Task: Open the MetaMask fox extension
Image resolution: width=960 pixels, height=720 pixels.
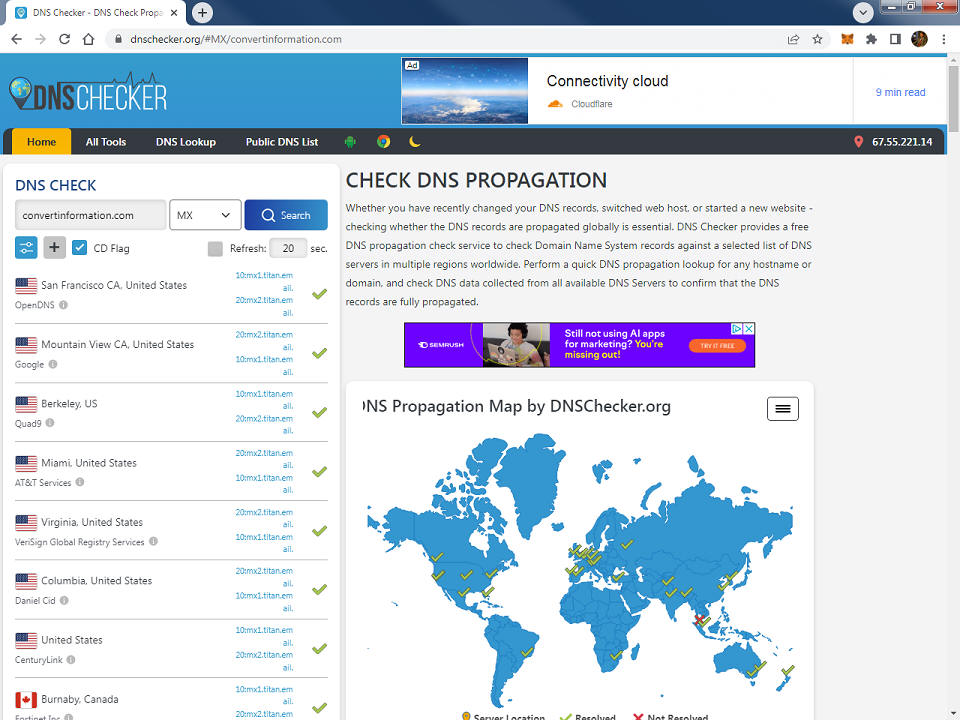Action: point(847,39)
